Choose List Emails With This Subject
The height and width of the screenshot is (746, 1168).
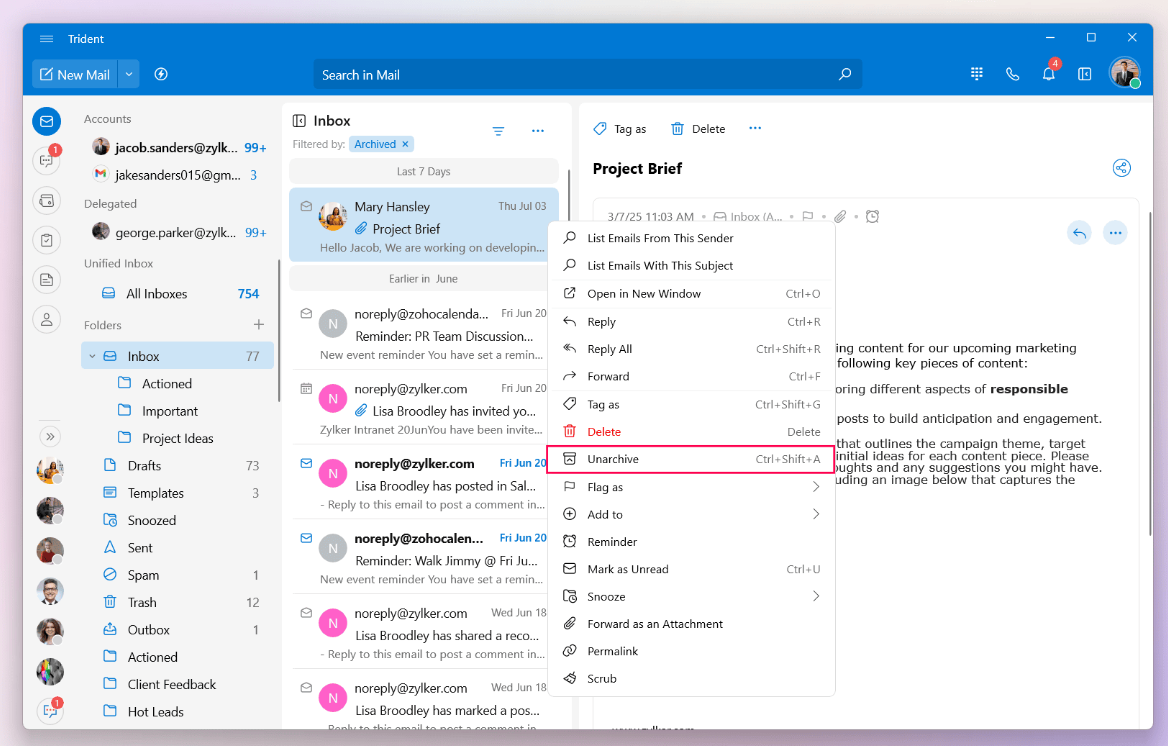tap(691, 266)
